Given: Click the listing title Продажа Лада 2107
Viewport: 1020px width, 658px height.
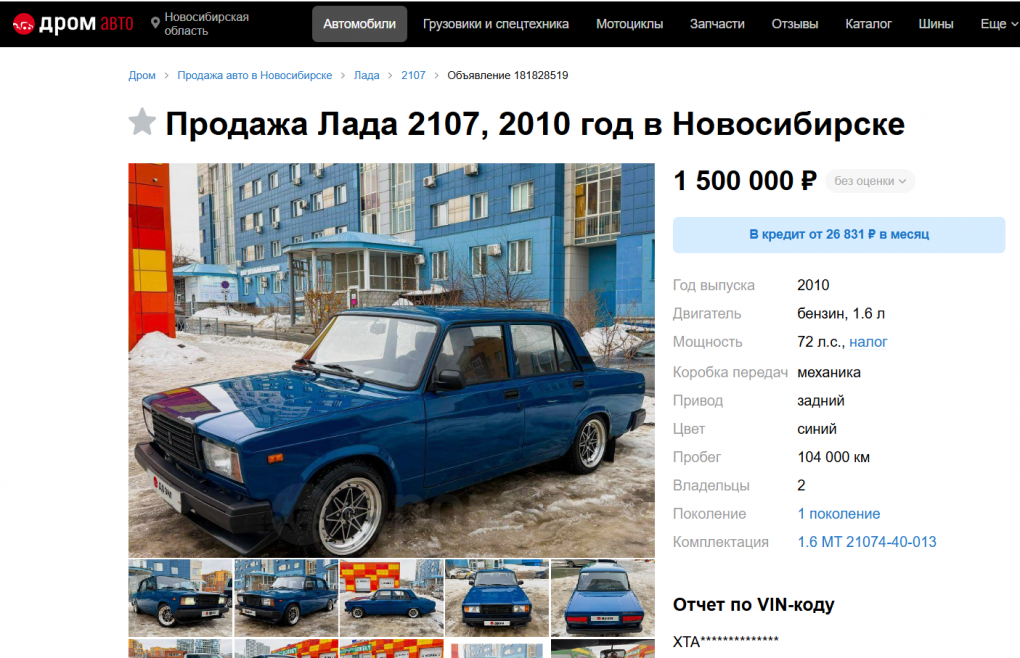Looking at the screenshot, I should coord(535,124).
